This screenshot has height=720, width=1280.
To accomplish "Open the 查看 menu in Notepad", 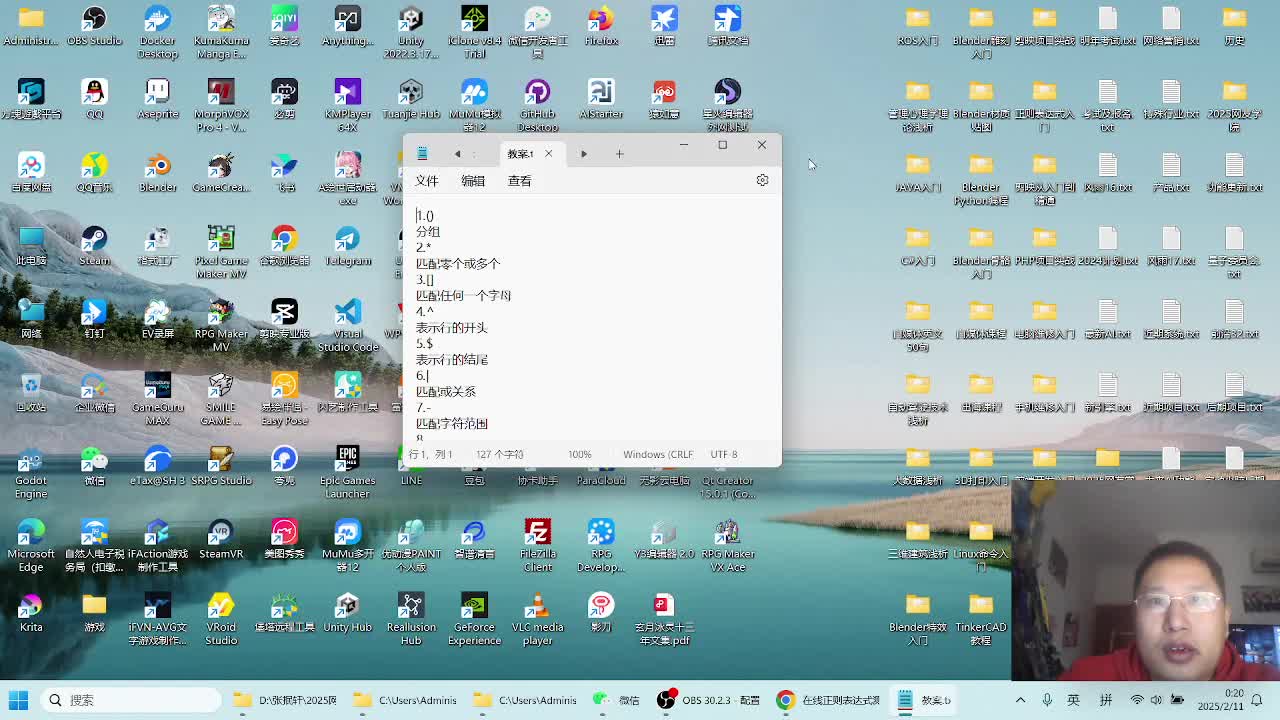I will tap(519, 181).
